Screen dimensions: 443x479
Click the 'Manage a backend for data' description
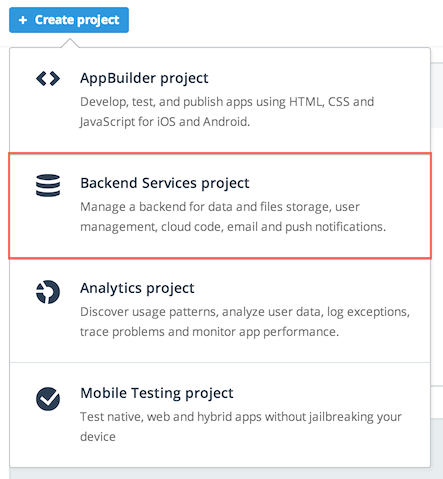pos(233,217)
